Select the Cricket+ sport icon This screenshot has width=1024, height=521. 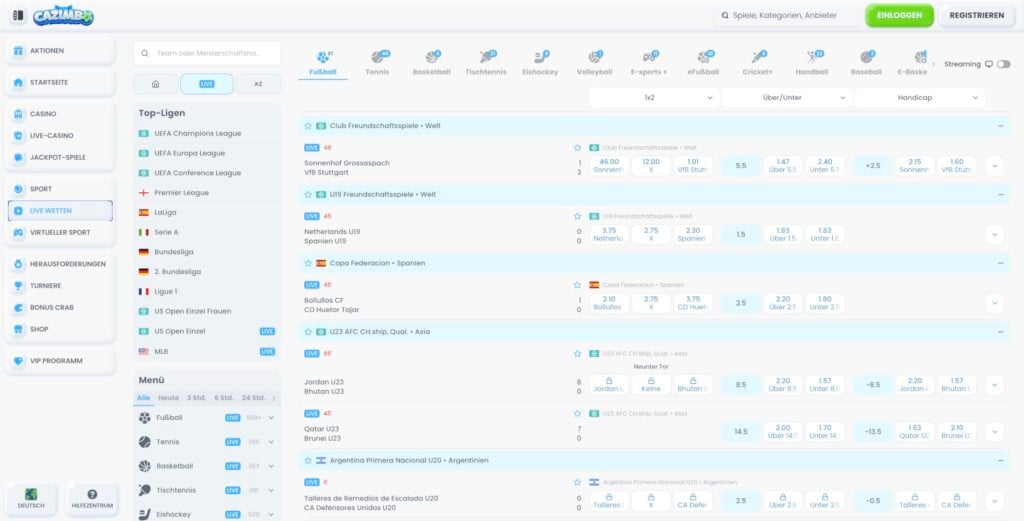pyautogui.click(x=758, y=63)
